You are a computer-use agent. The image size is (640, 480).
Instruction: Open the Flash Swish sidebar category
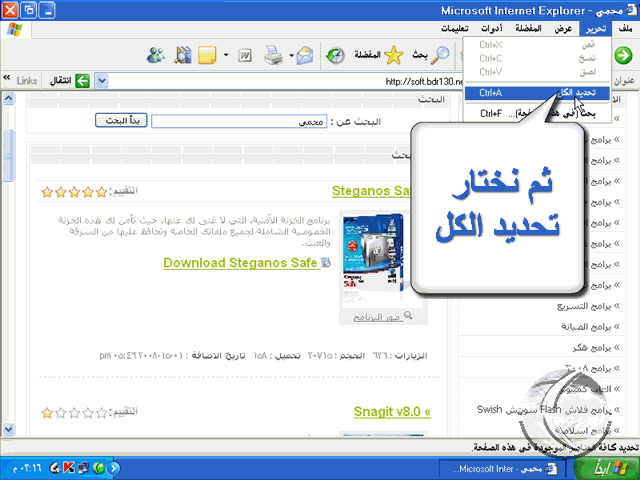[544, 409]
